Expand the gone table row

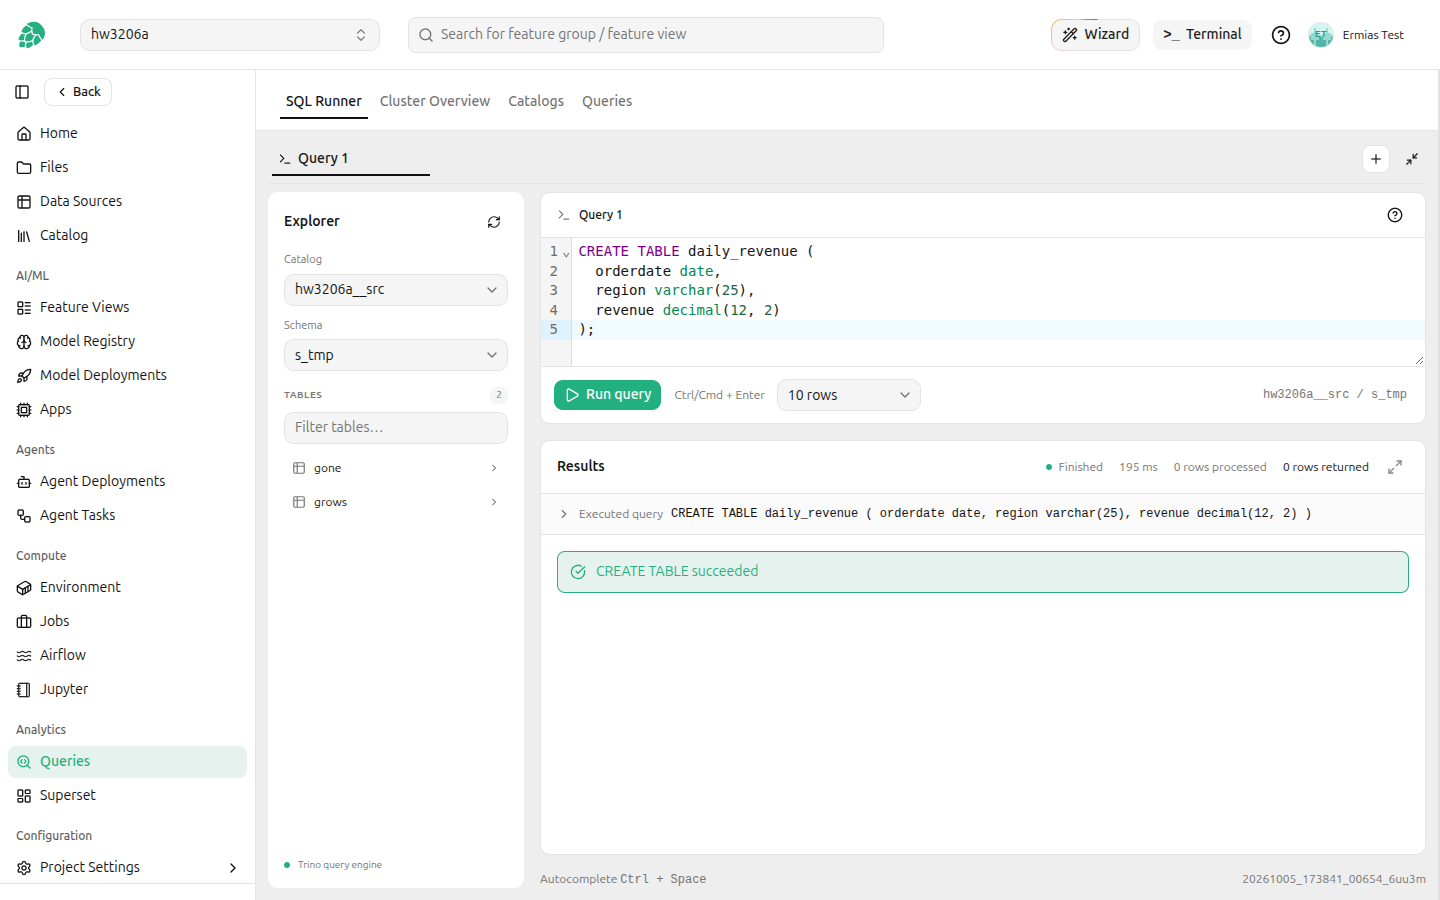396,468
